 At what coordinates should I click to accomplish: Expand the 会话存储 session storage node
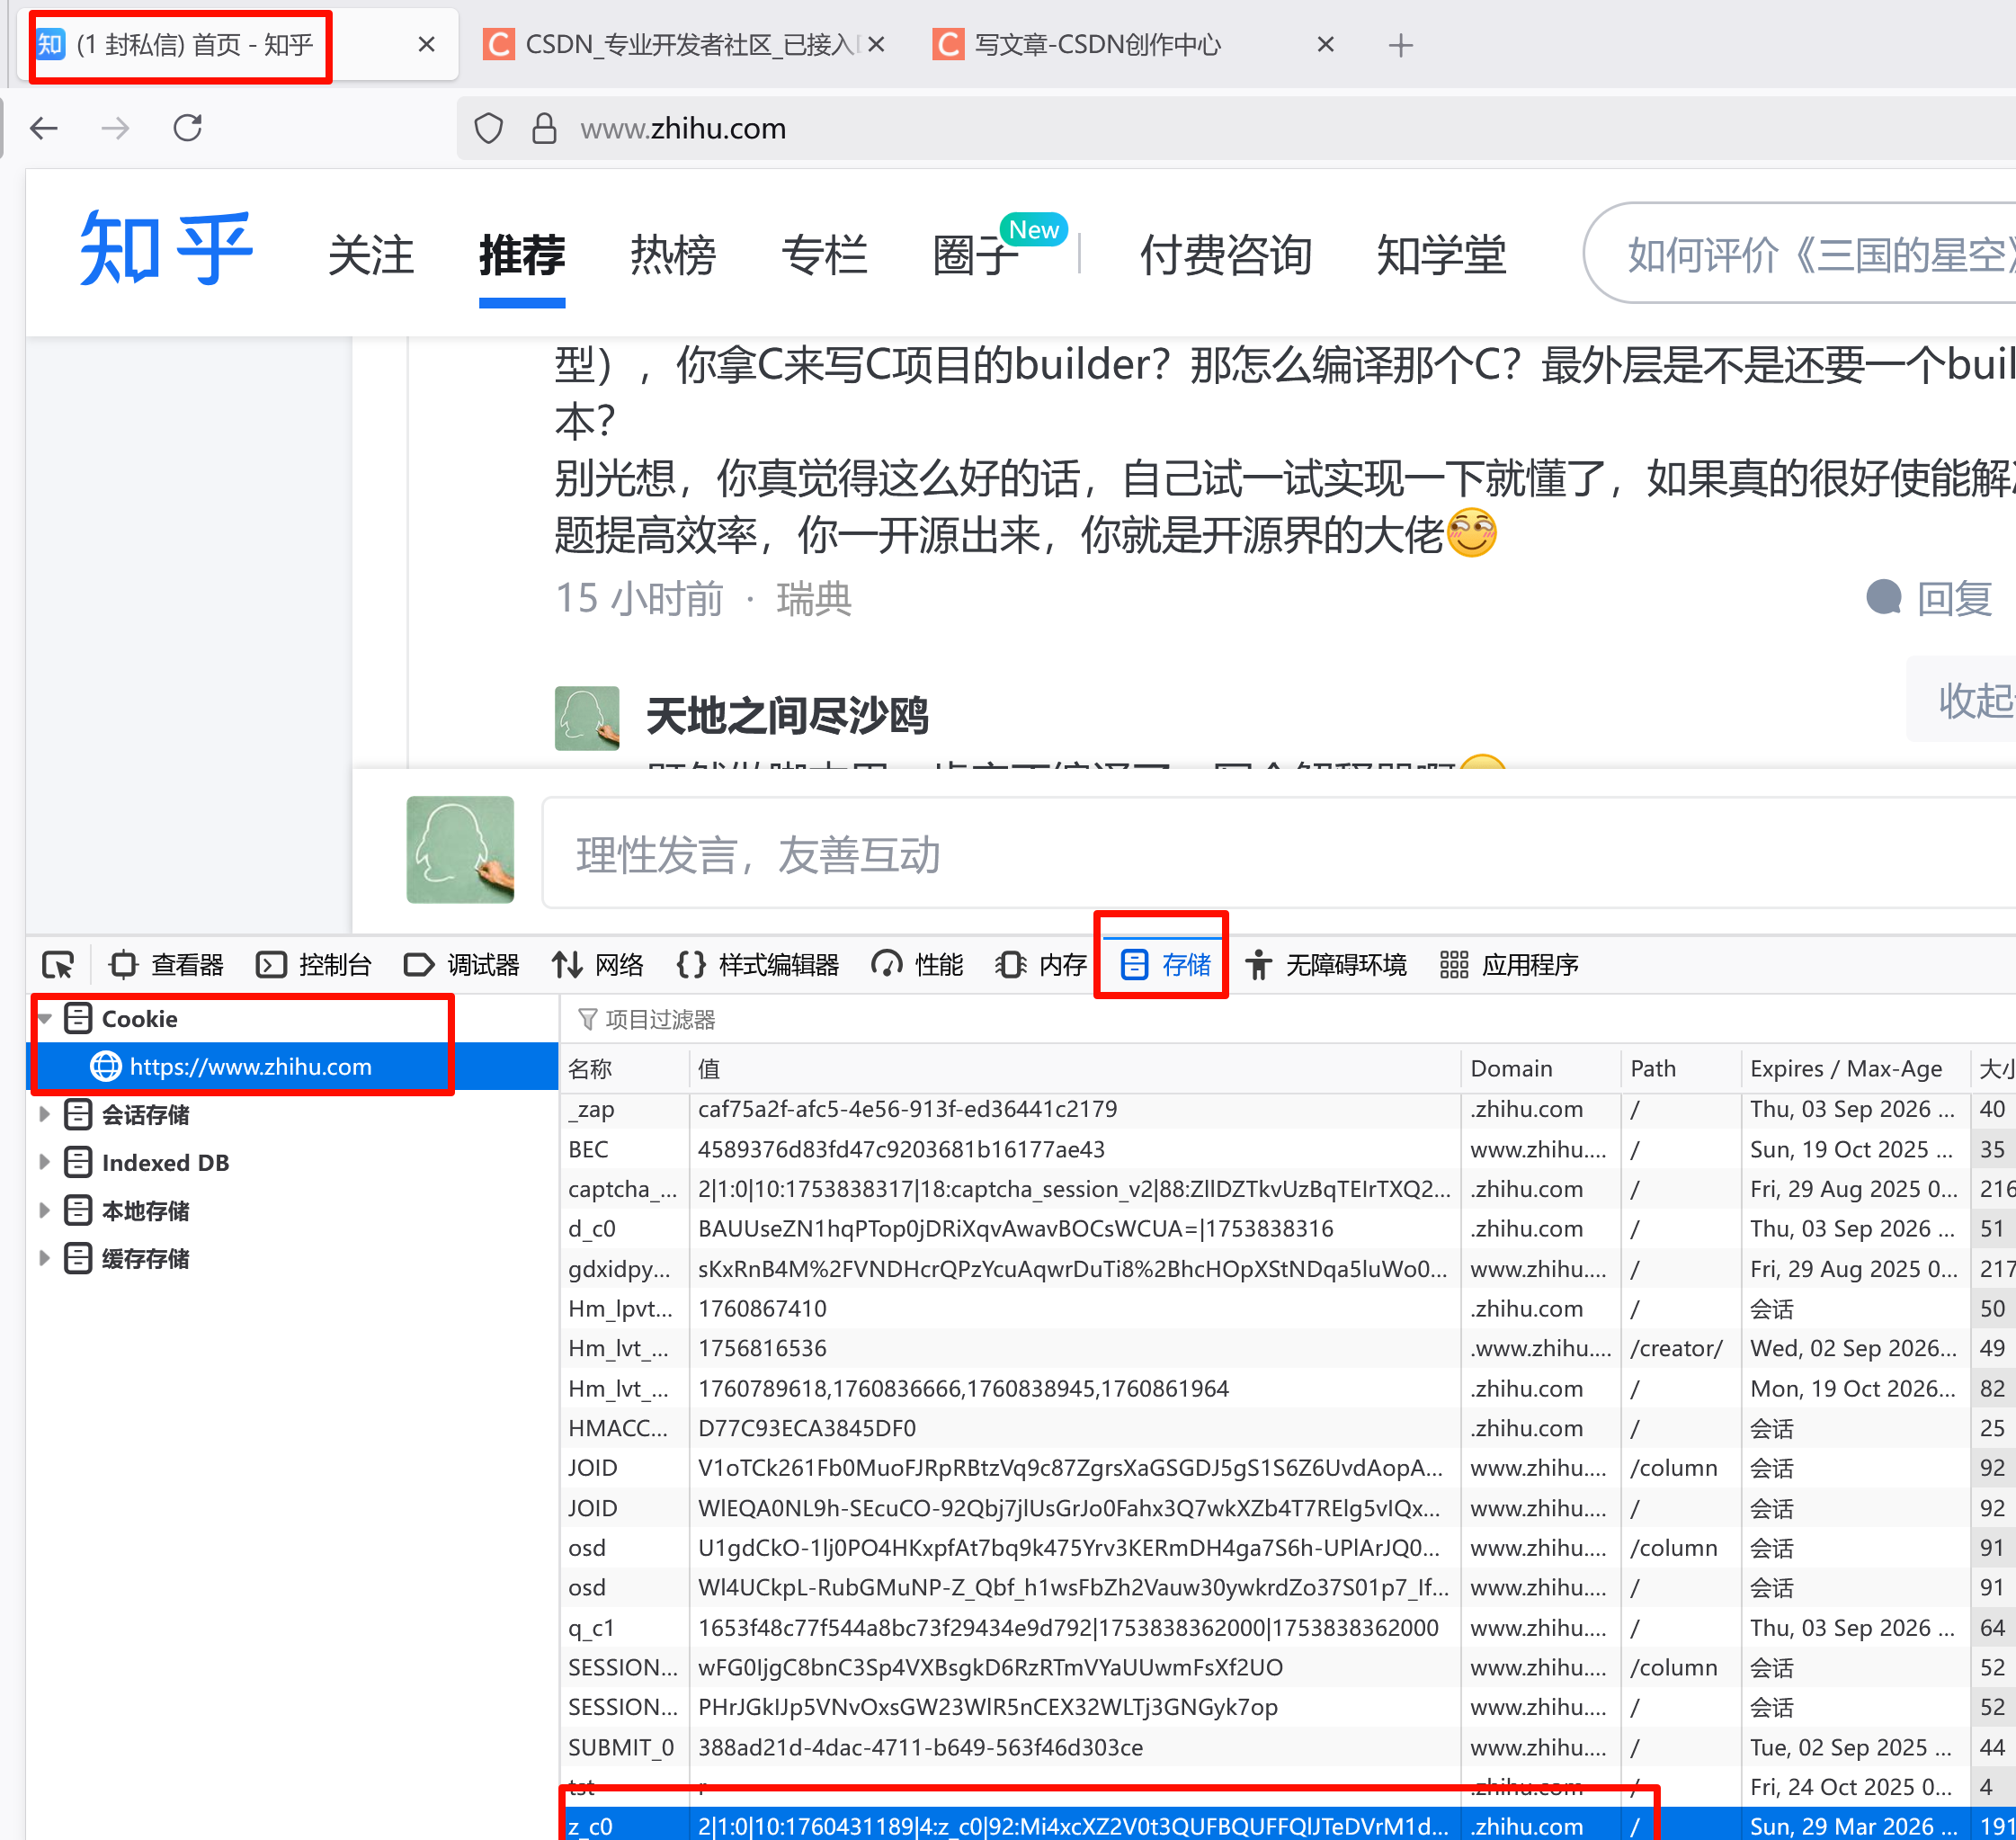pyautogui.click(x=45, y=1114)
